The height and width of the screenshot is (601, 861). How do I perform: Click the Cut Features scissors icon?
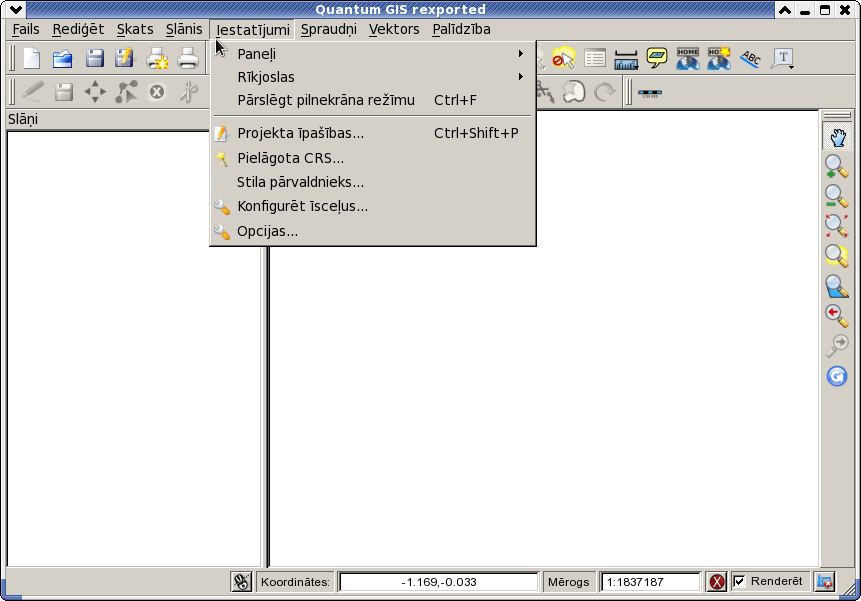(188, 92)
